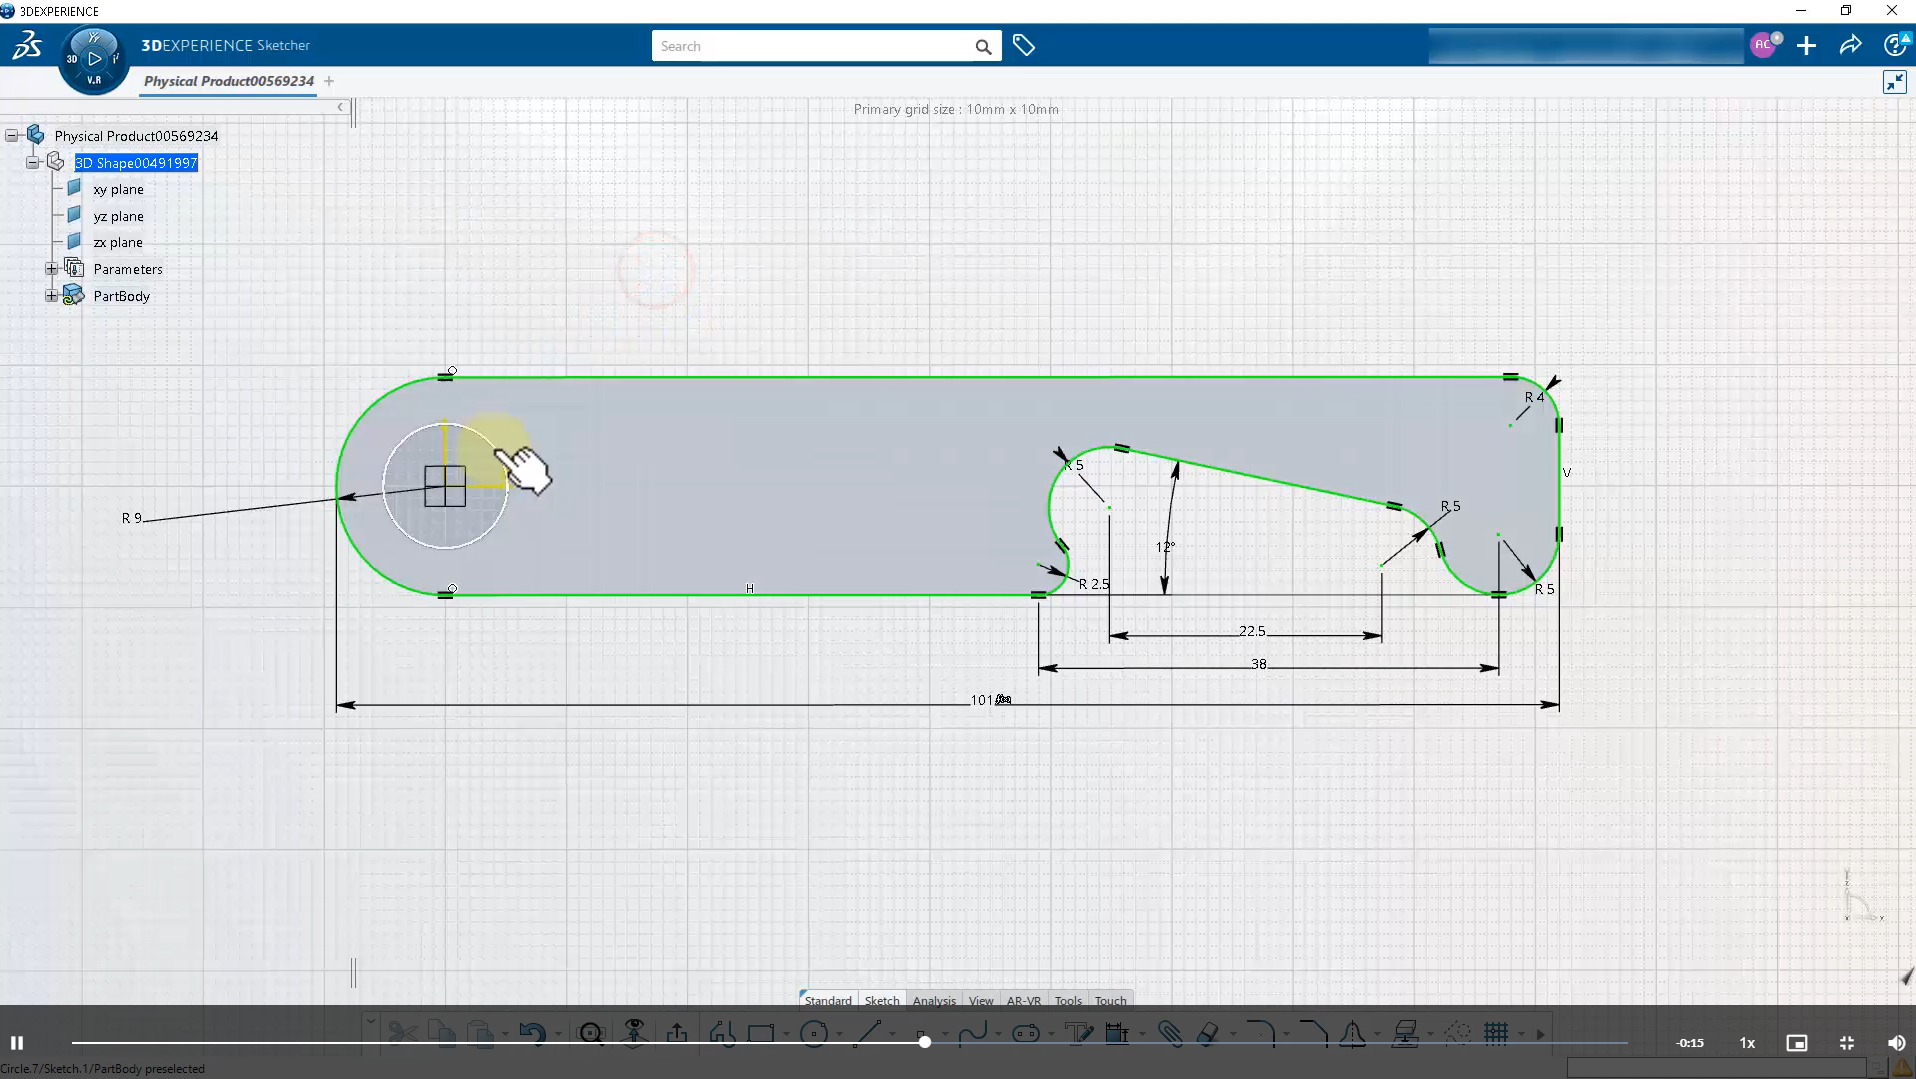
Task: Collapse the 3D Shape00491997 tree node
Action: point(33,162)
